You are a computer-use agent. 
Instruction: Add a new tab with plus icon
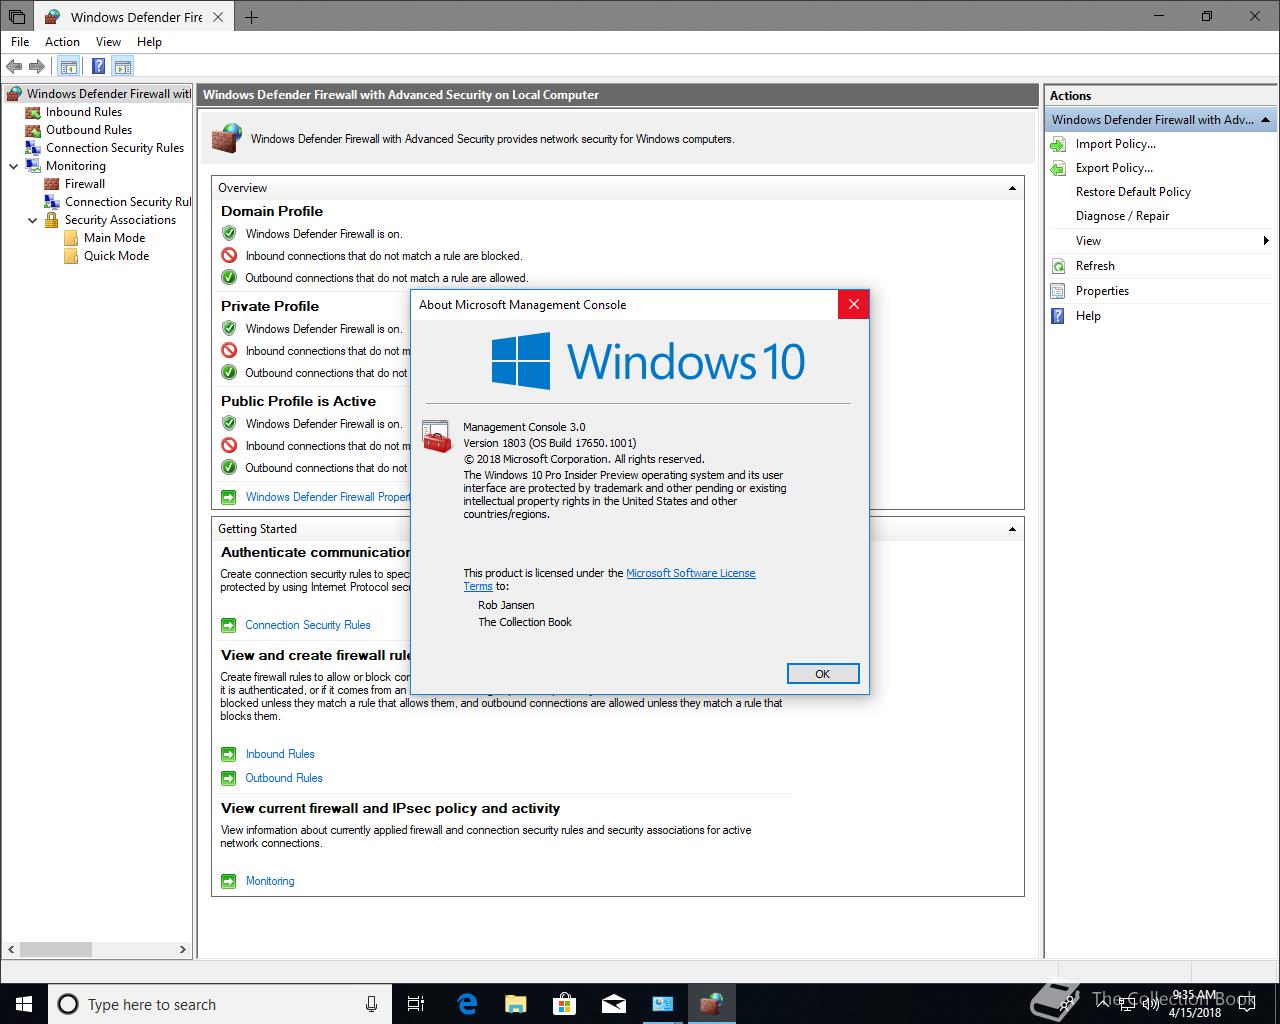tap(251, 17)
